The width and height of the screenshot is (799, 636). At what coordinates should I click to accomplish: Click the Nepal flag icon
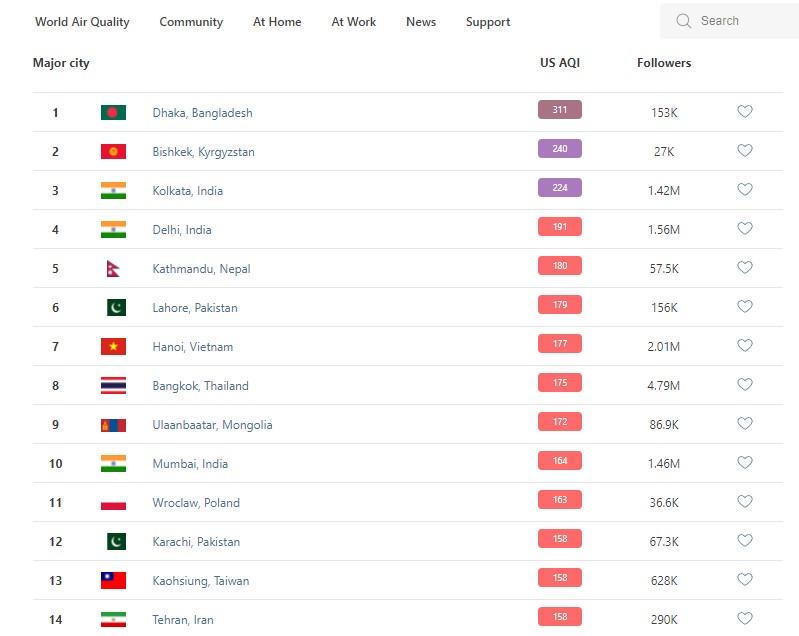113,269
